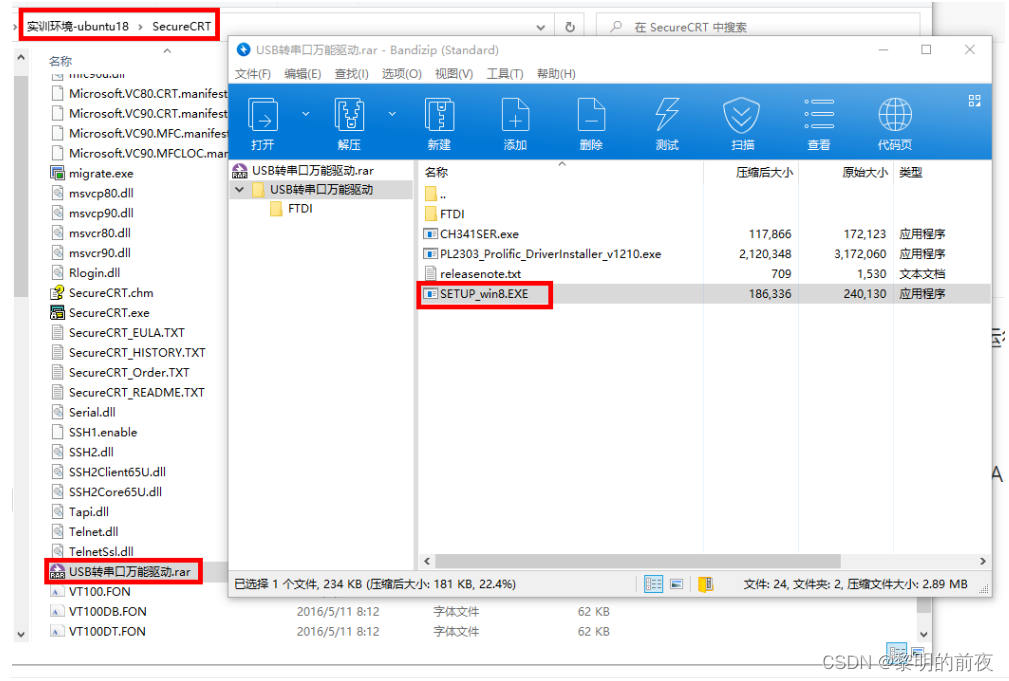The height and width of the screenshot is (681, 1009).
Task: Click Explorer left pane scroll down arrow
Action: [21, 634]
